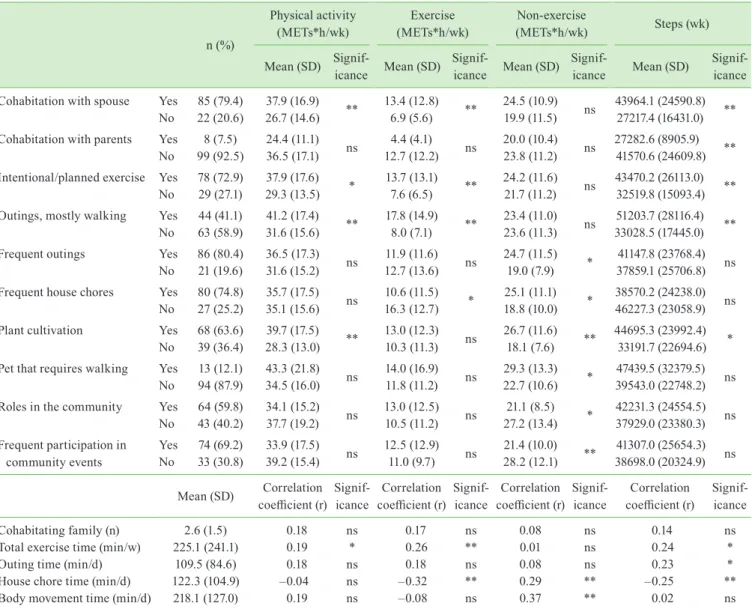Select the value '43.3 (21.8)'

(293, 369)
